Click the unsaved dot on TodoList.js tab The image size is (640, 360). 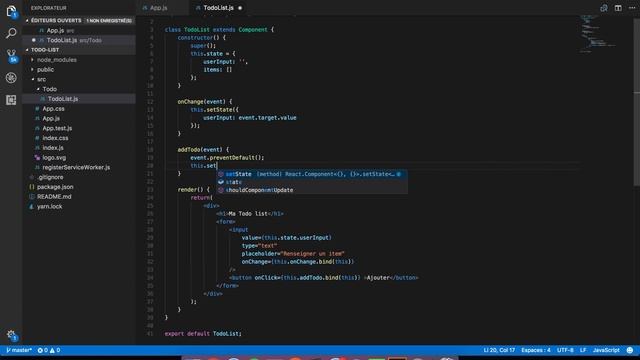240,8
